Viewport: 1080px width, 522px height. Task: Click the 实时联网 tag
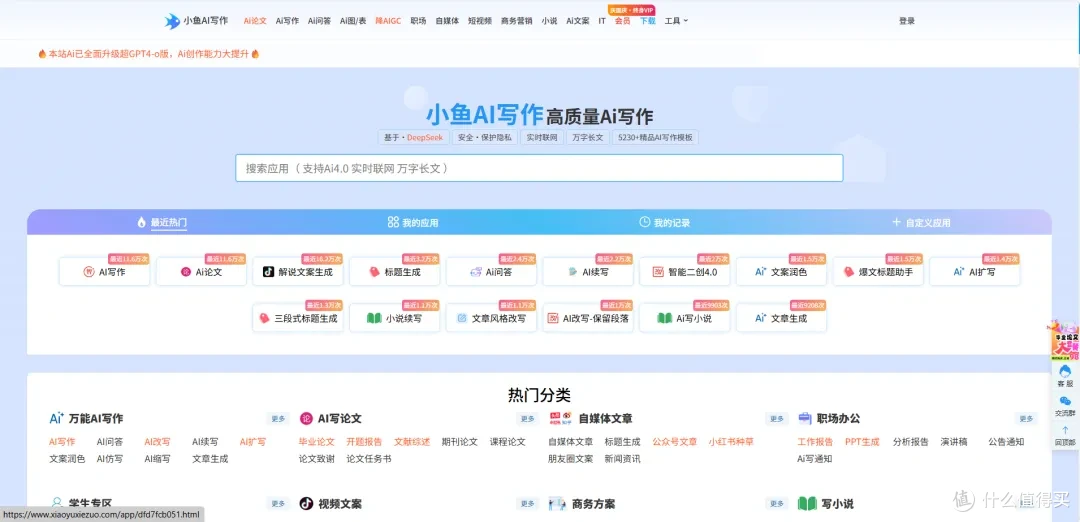click(x=542, y=137)
